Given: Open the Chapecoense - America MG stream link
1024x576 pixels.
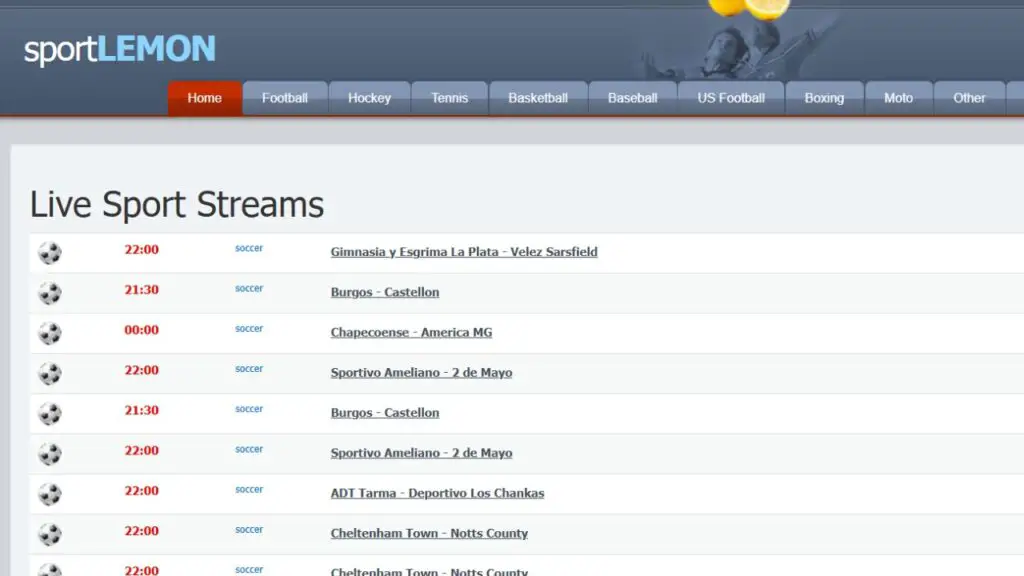Looking at the screenshot, I should 411,332.
